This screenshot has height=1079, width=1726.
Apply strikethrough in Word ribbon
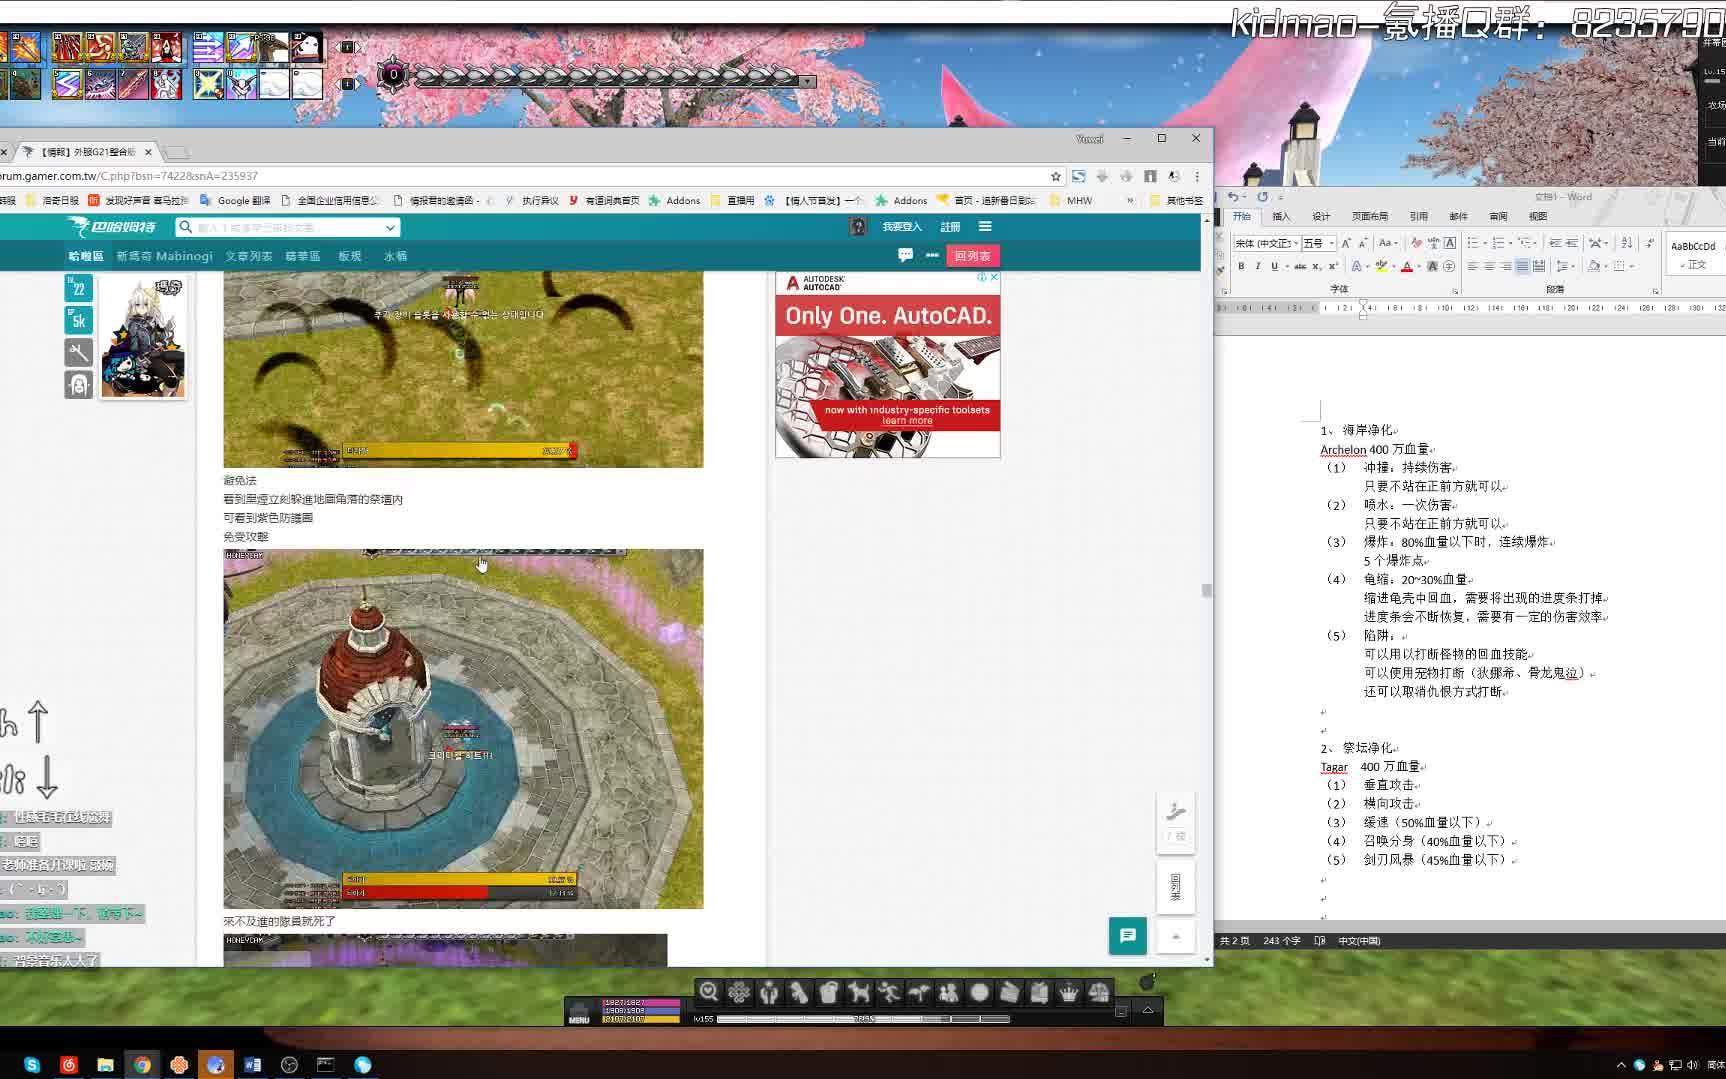(1300, 266)
